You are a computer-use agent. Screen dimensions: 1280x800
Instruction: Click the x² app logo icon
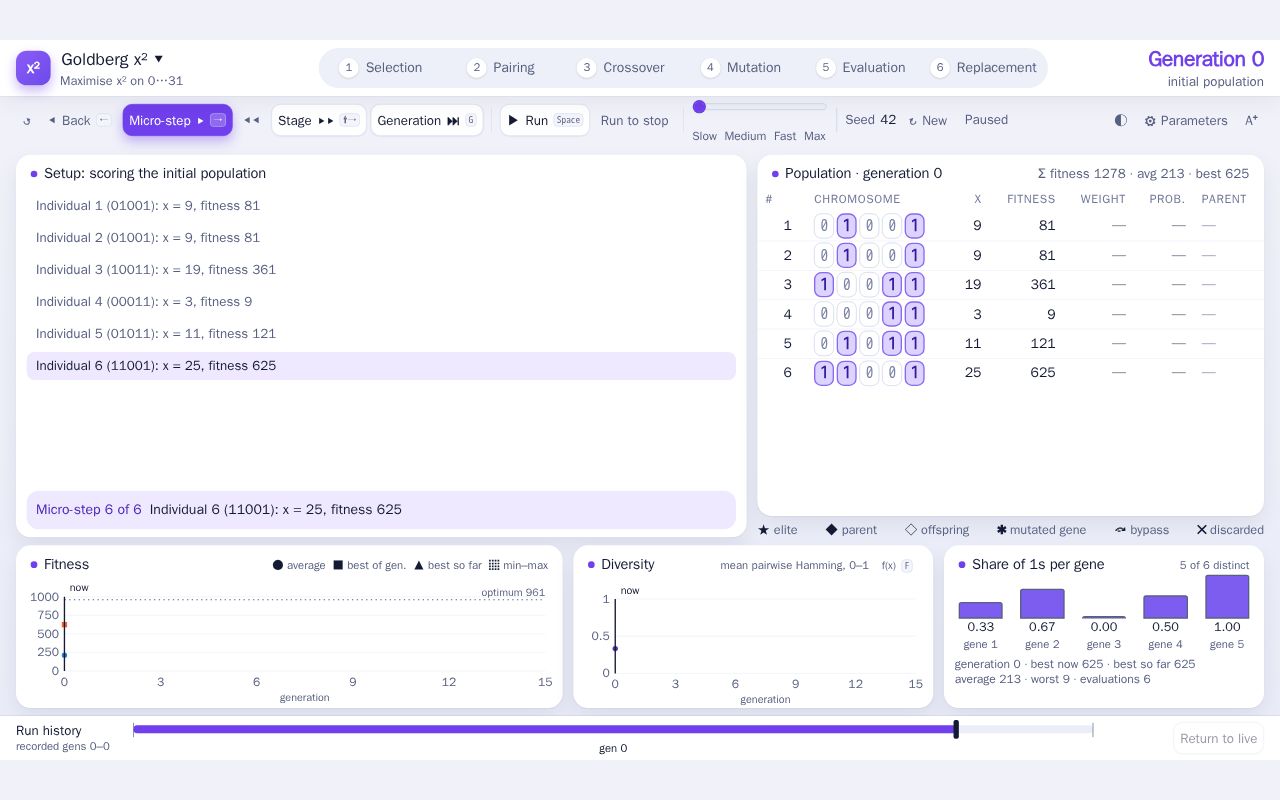(x=33, y=68)
